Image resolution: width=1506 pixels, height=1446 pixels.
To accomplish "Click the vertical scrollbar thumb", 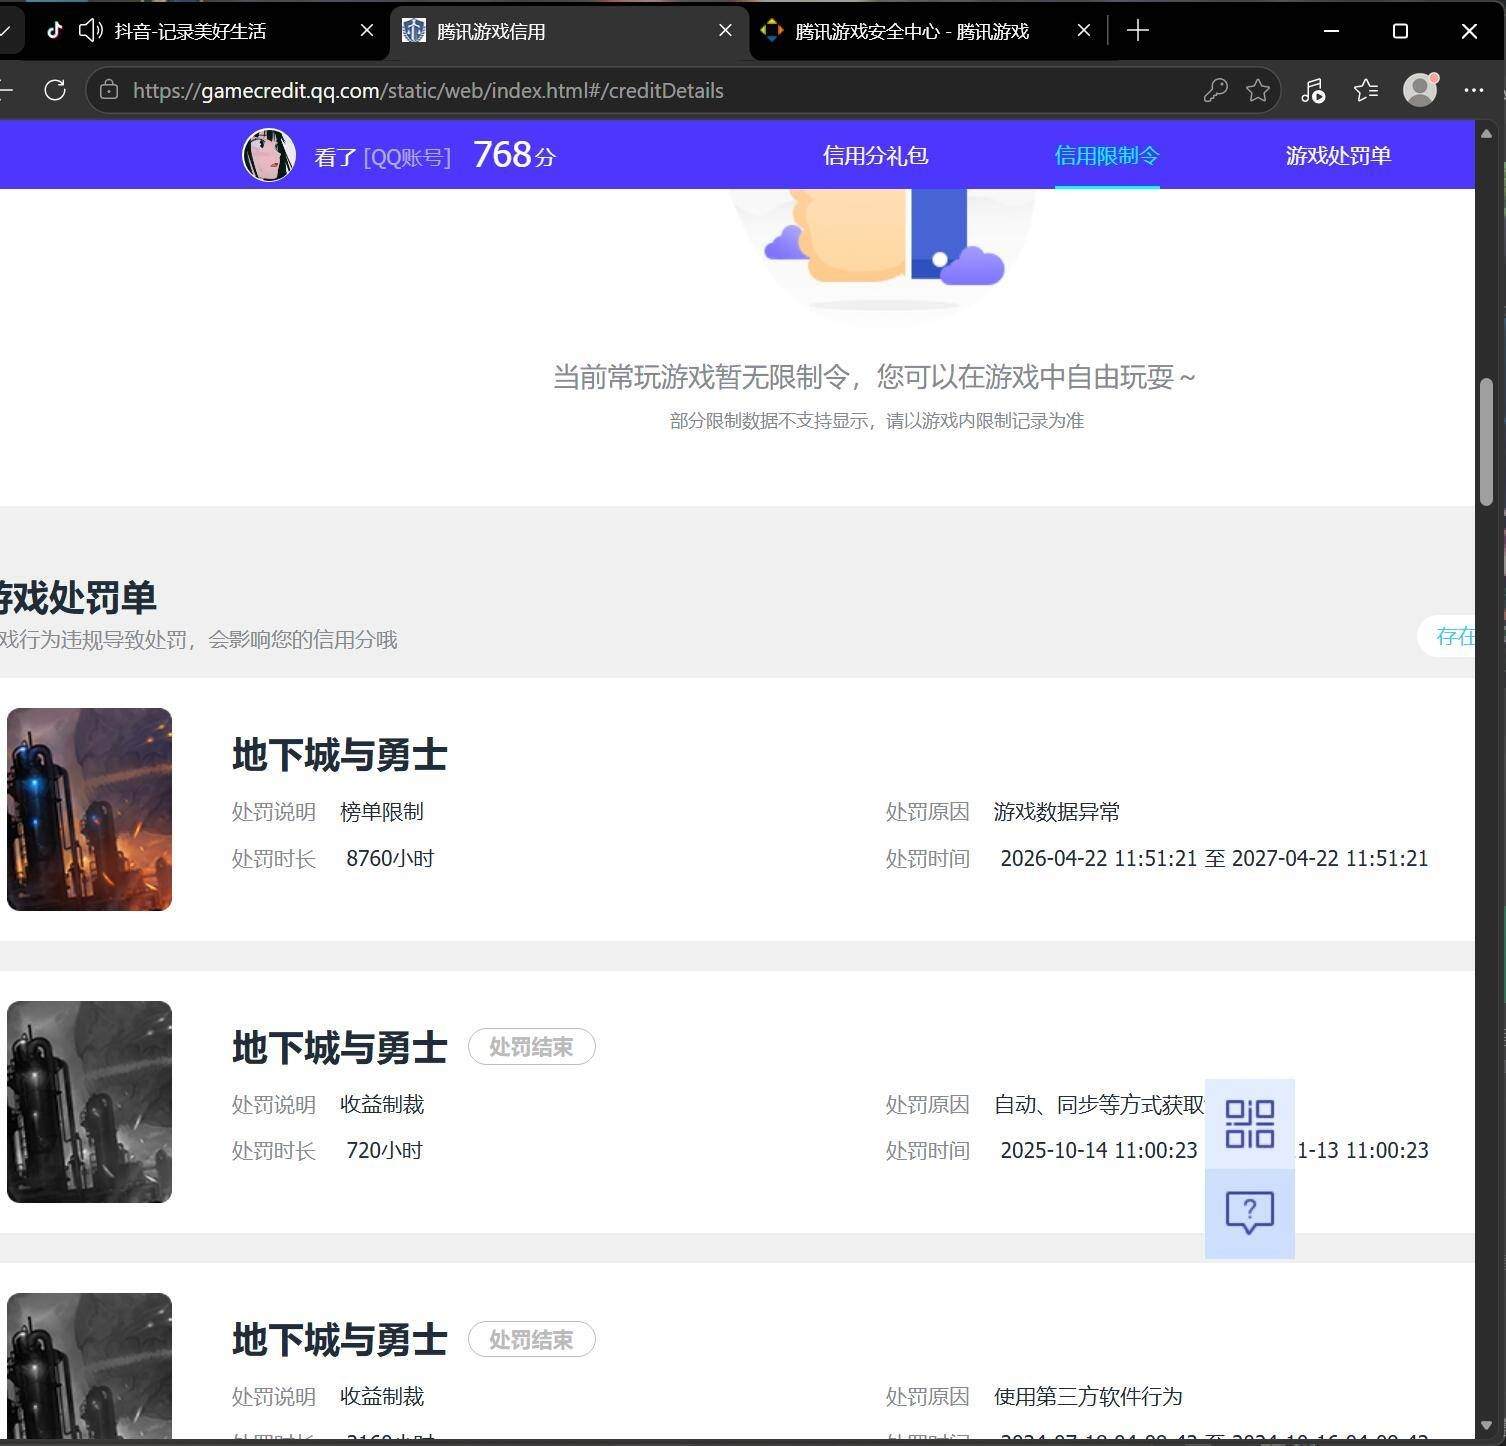I will pos(1487,442).
